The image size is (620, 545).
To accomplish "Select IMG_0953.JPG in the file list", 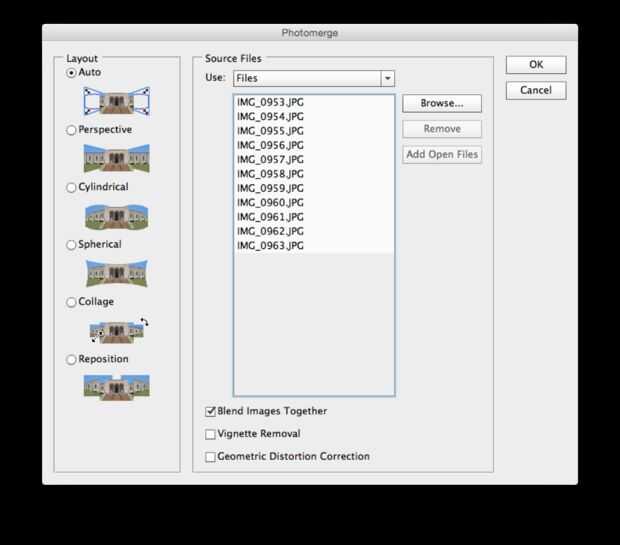I will tap(314, 102).
